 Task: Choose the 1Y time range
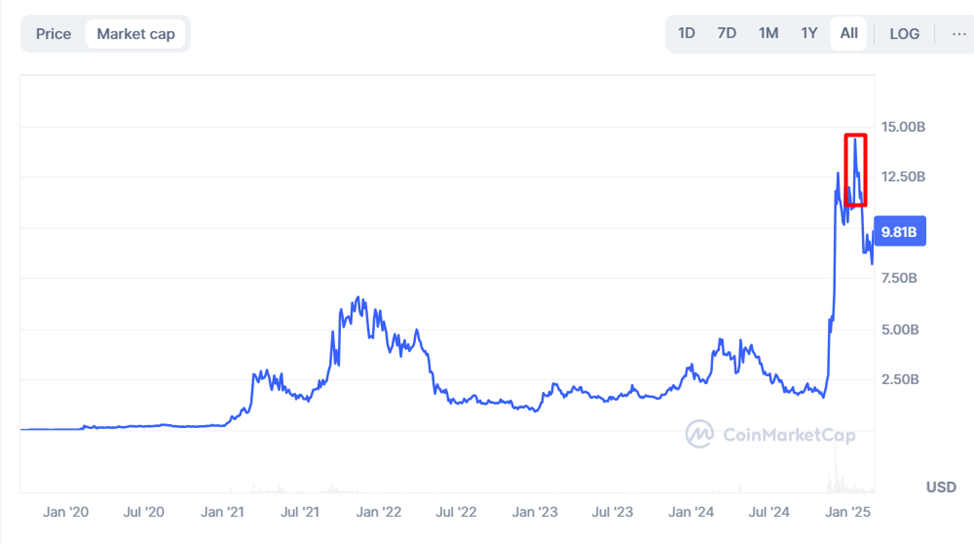(809, 34)
